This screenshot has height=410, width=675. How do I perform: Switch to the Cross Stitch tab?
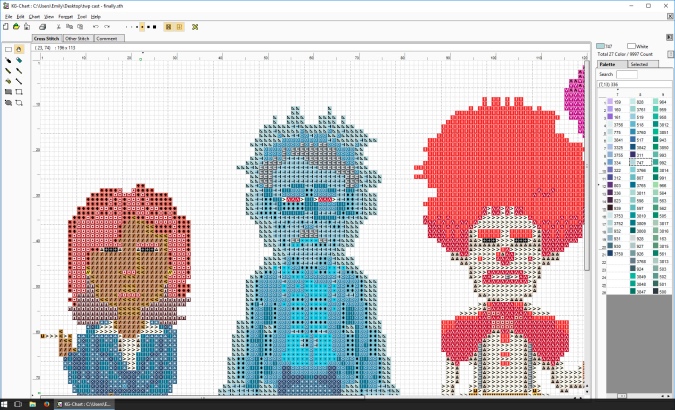click(46, 38)
